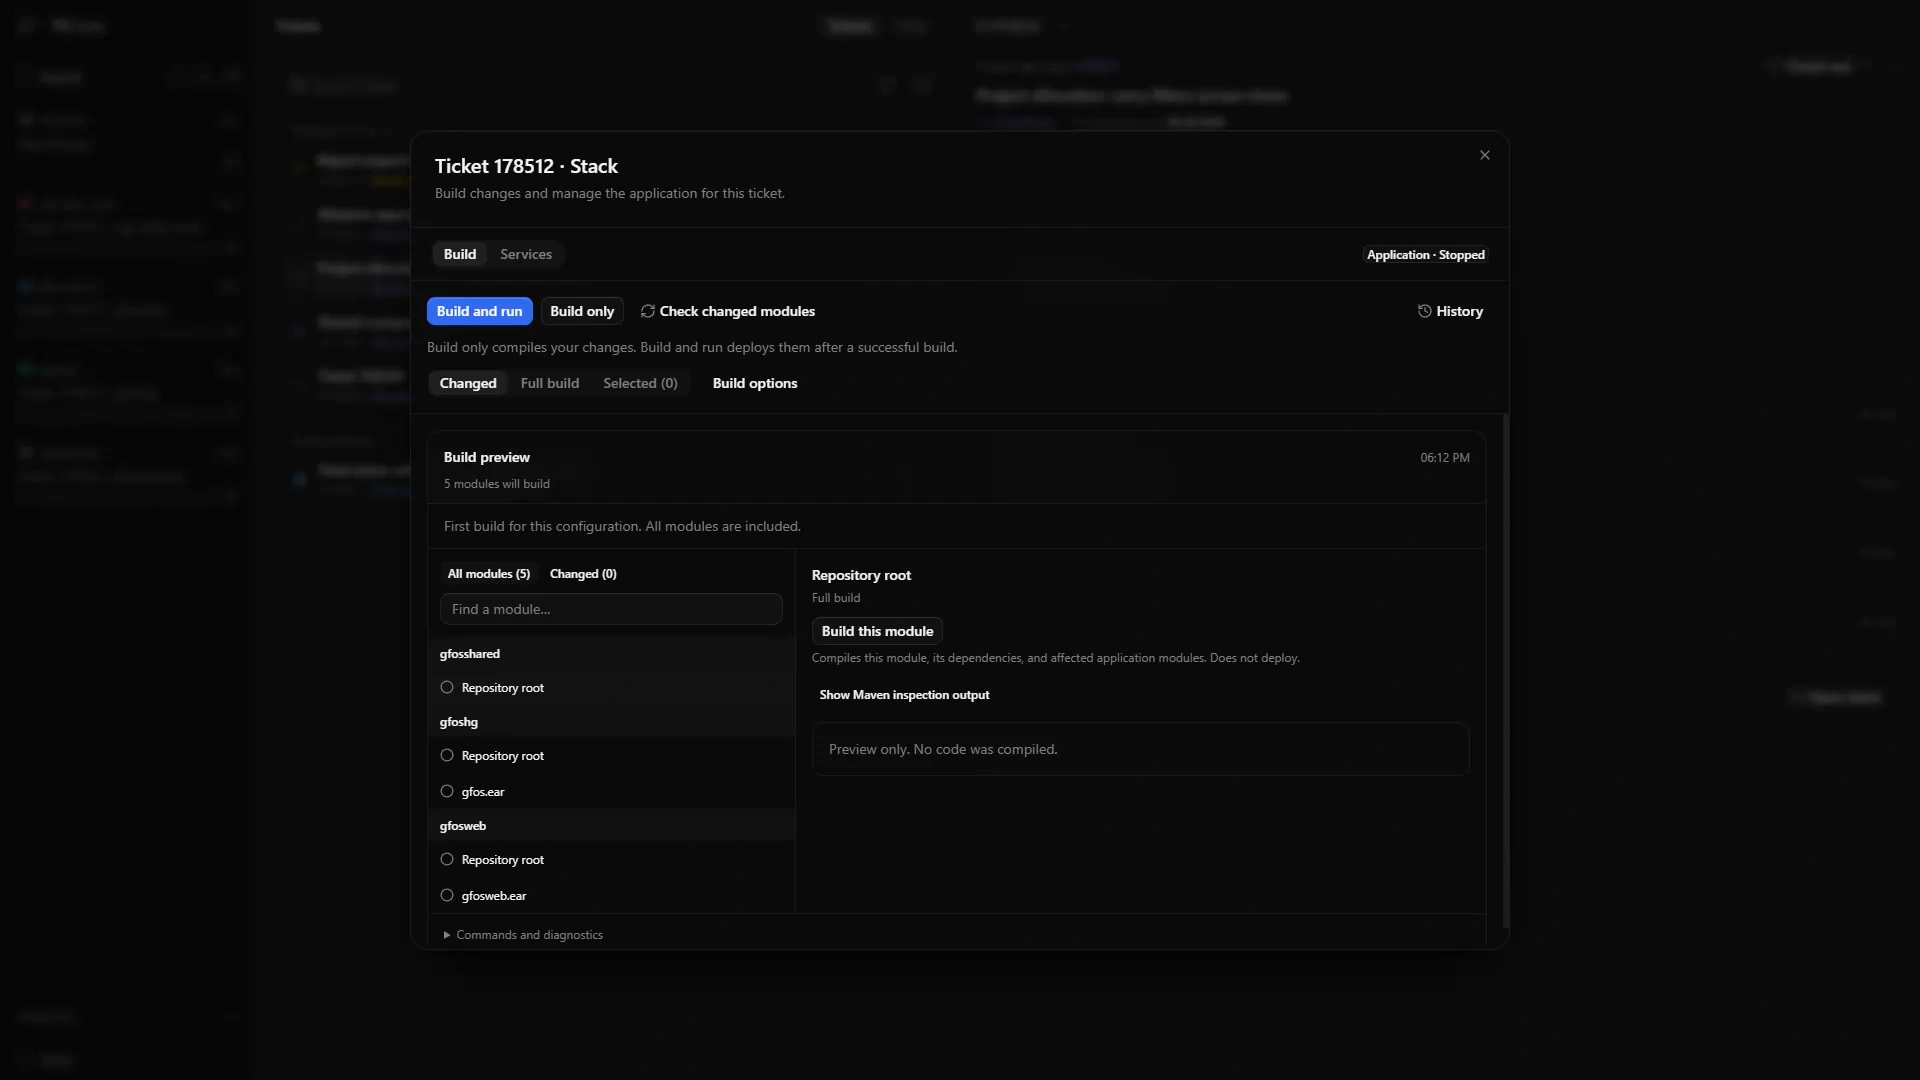Click the Build this module button
The width and height of the screenshot is (1920, 1080).
pyautogui.click(x=877, y=632)
